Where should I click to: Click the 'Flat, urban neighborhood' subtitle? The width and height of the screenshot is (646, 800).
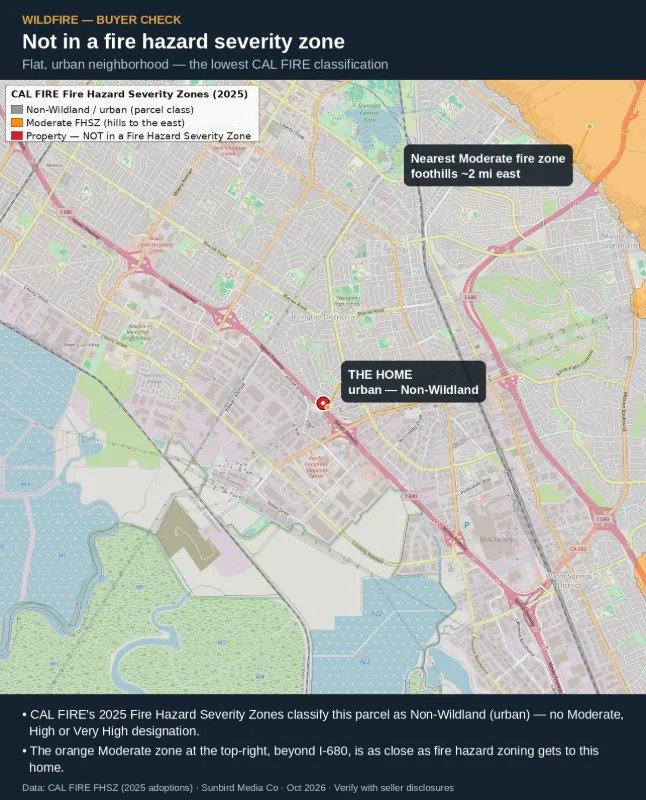pos(205,64)
